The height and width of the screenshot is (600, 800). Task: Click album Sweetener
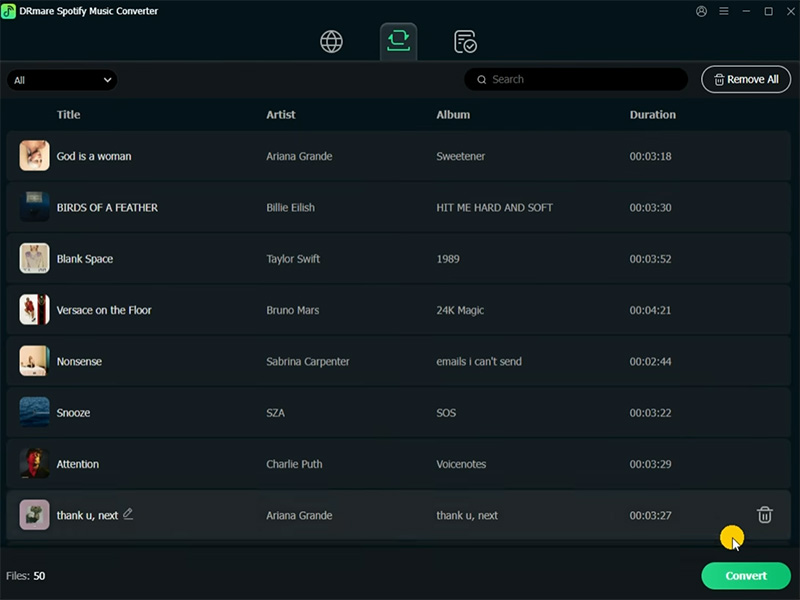pos(461,156)
